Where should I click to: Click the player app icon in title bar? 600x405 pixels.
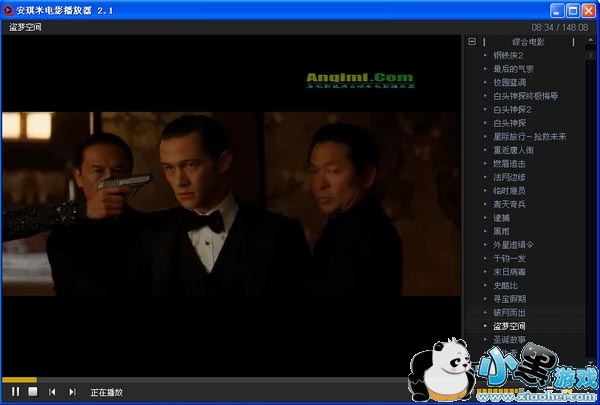pos(8,10)
